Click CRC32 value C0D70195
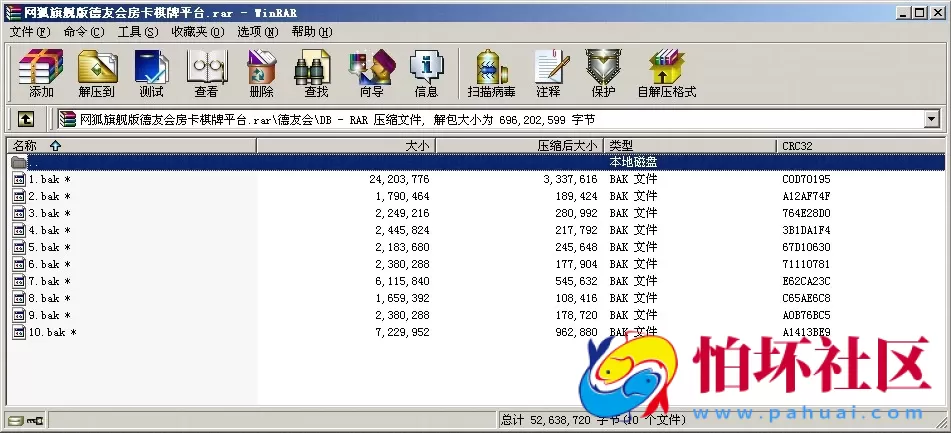Screen dimensions: 951x433 806,180
